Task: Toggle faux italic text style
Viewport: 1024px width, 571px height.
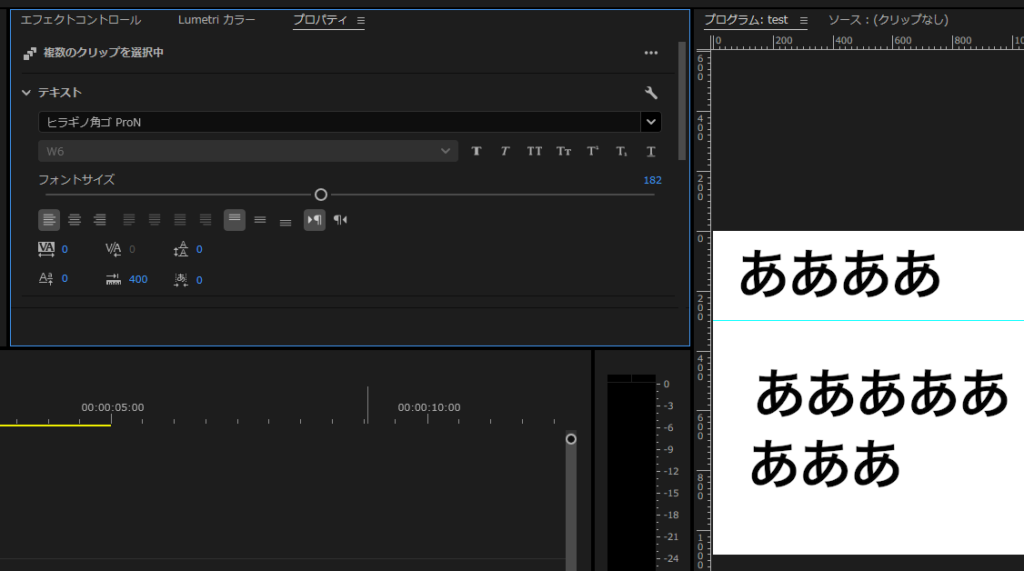Action: (505, 151)
